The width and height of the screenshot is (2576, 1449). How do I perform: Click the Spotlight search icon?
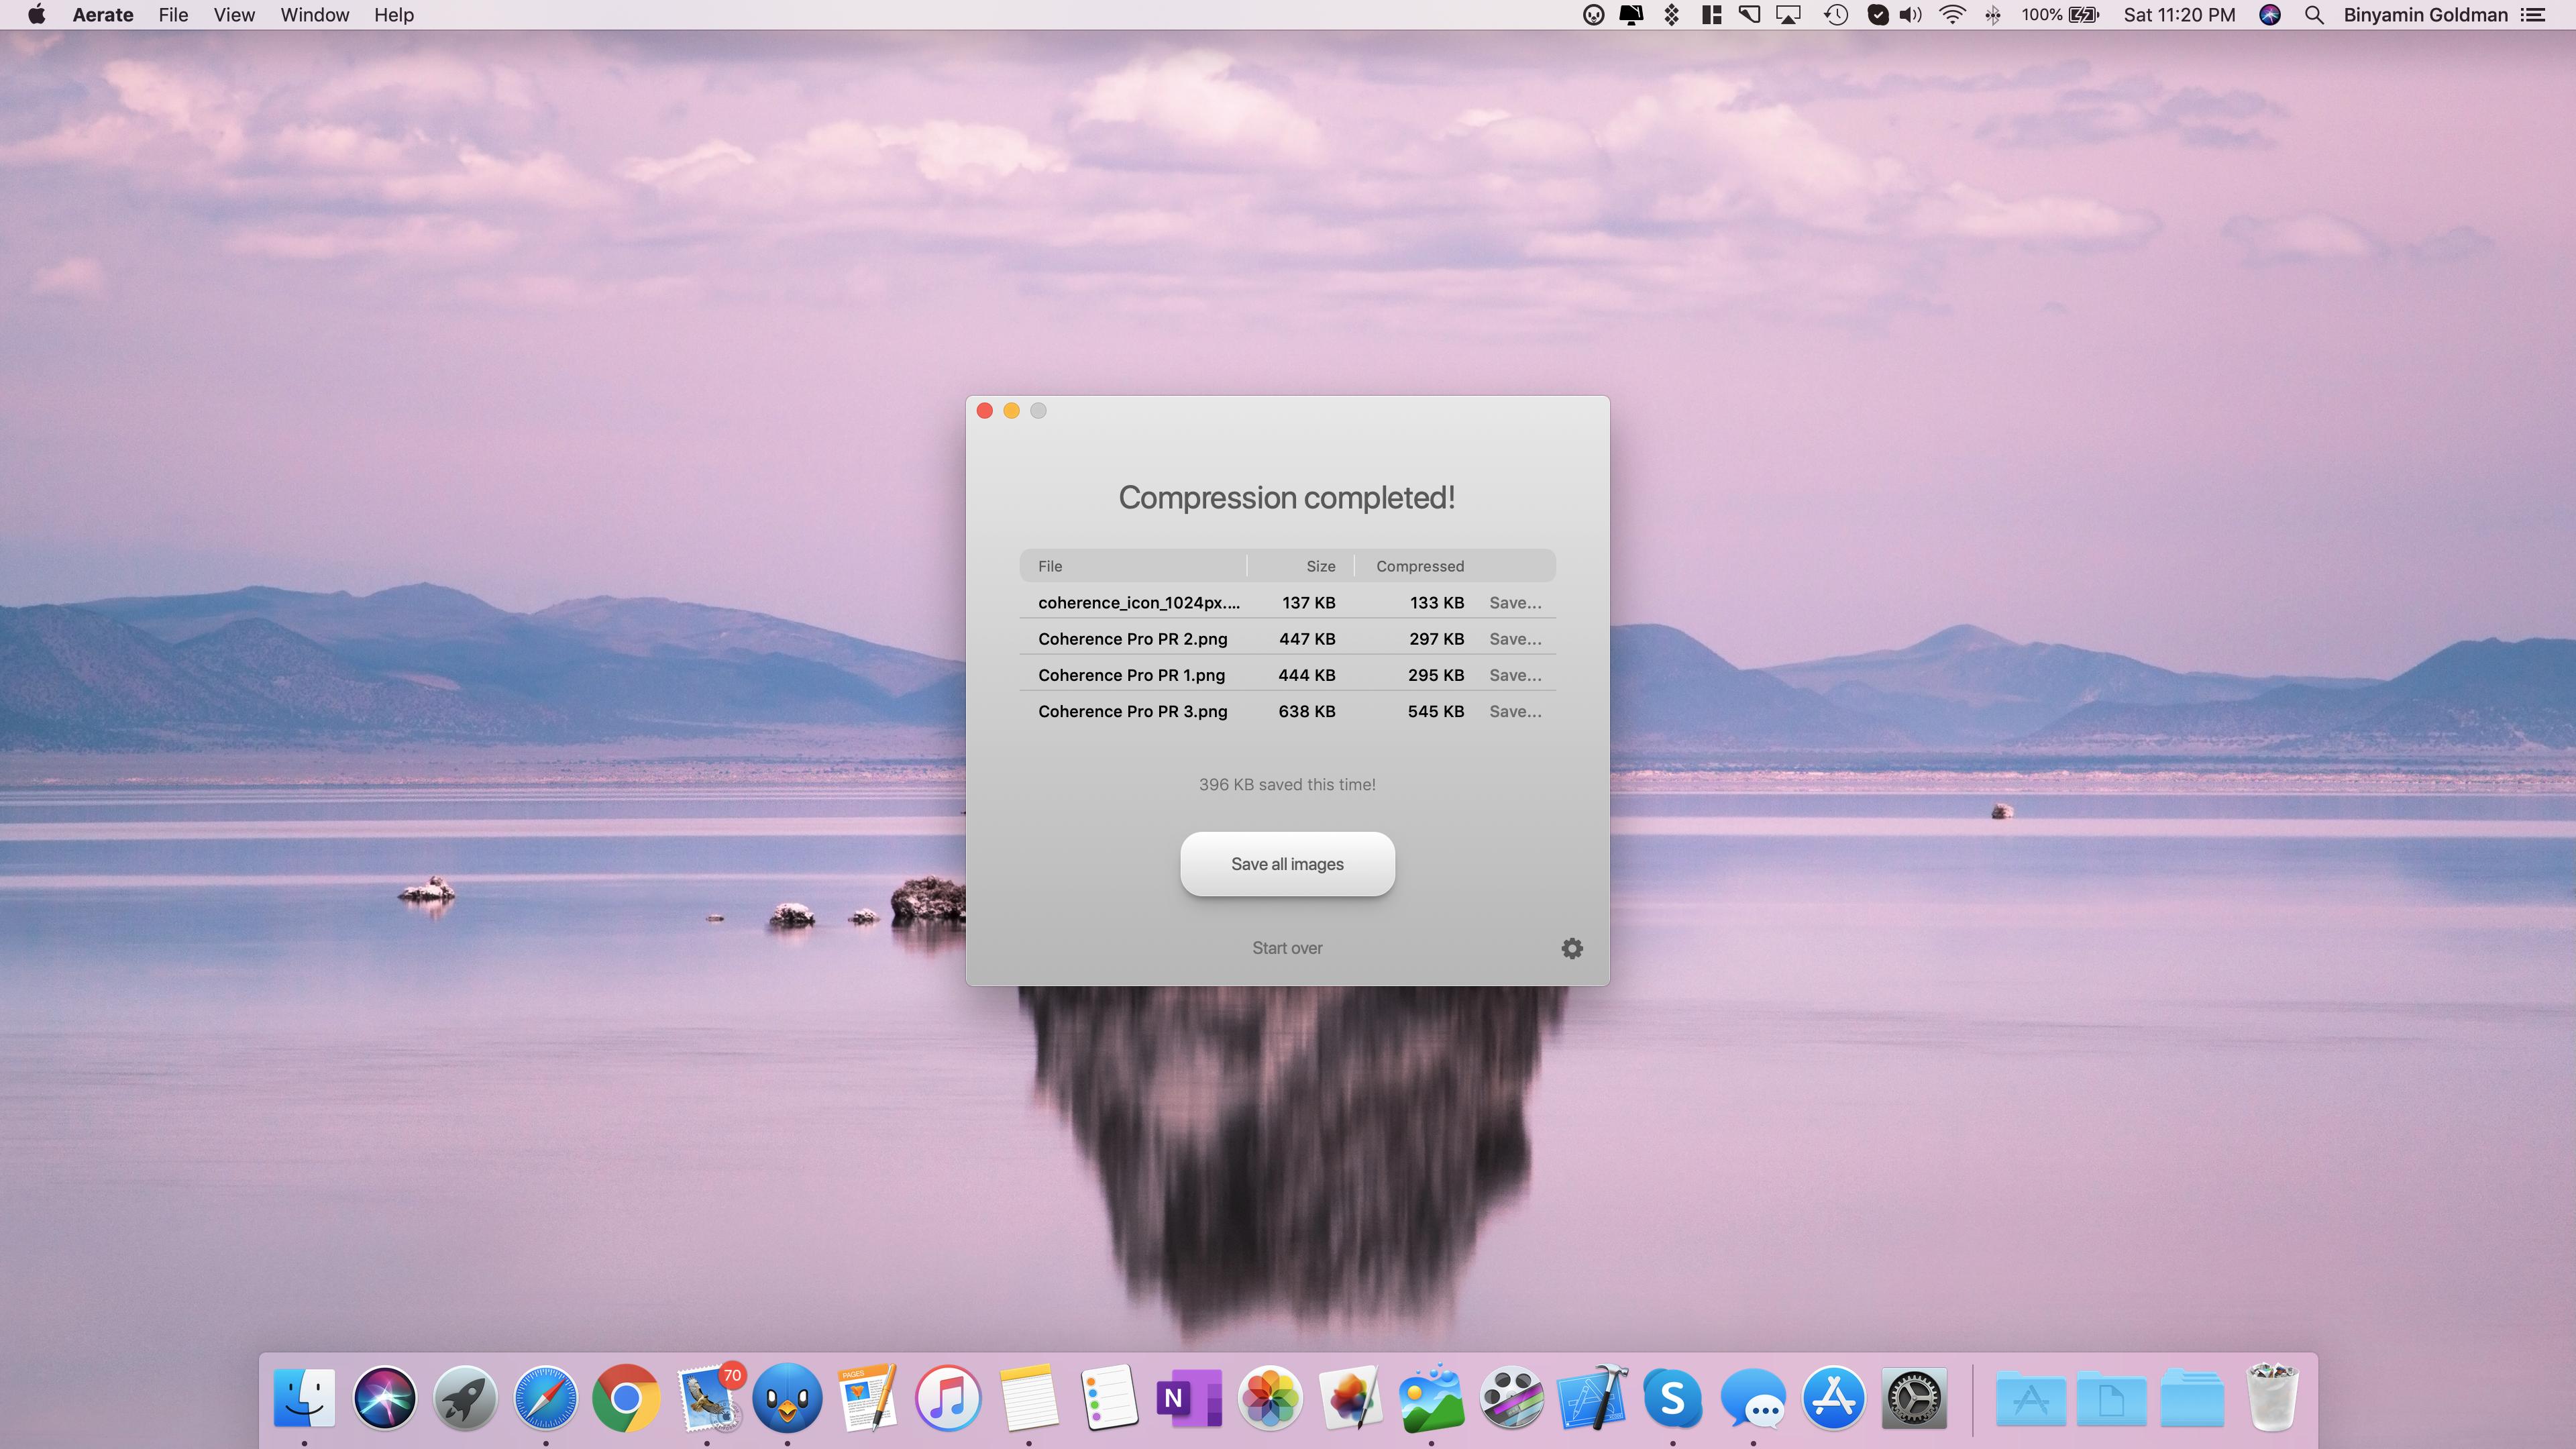point(2314,15)
